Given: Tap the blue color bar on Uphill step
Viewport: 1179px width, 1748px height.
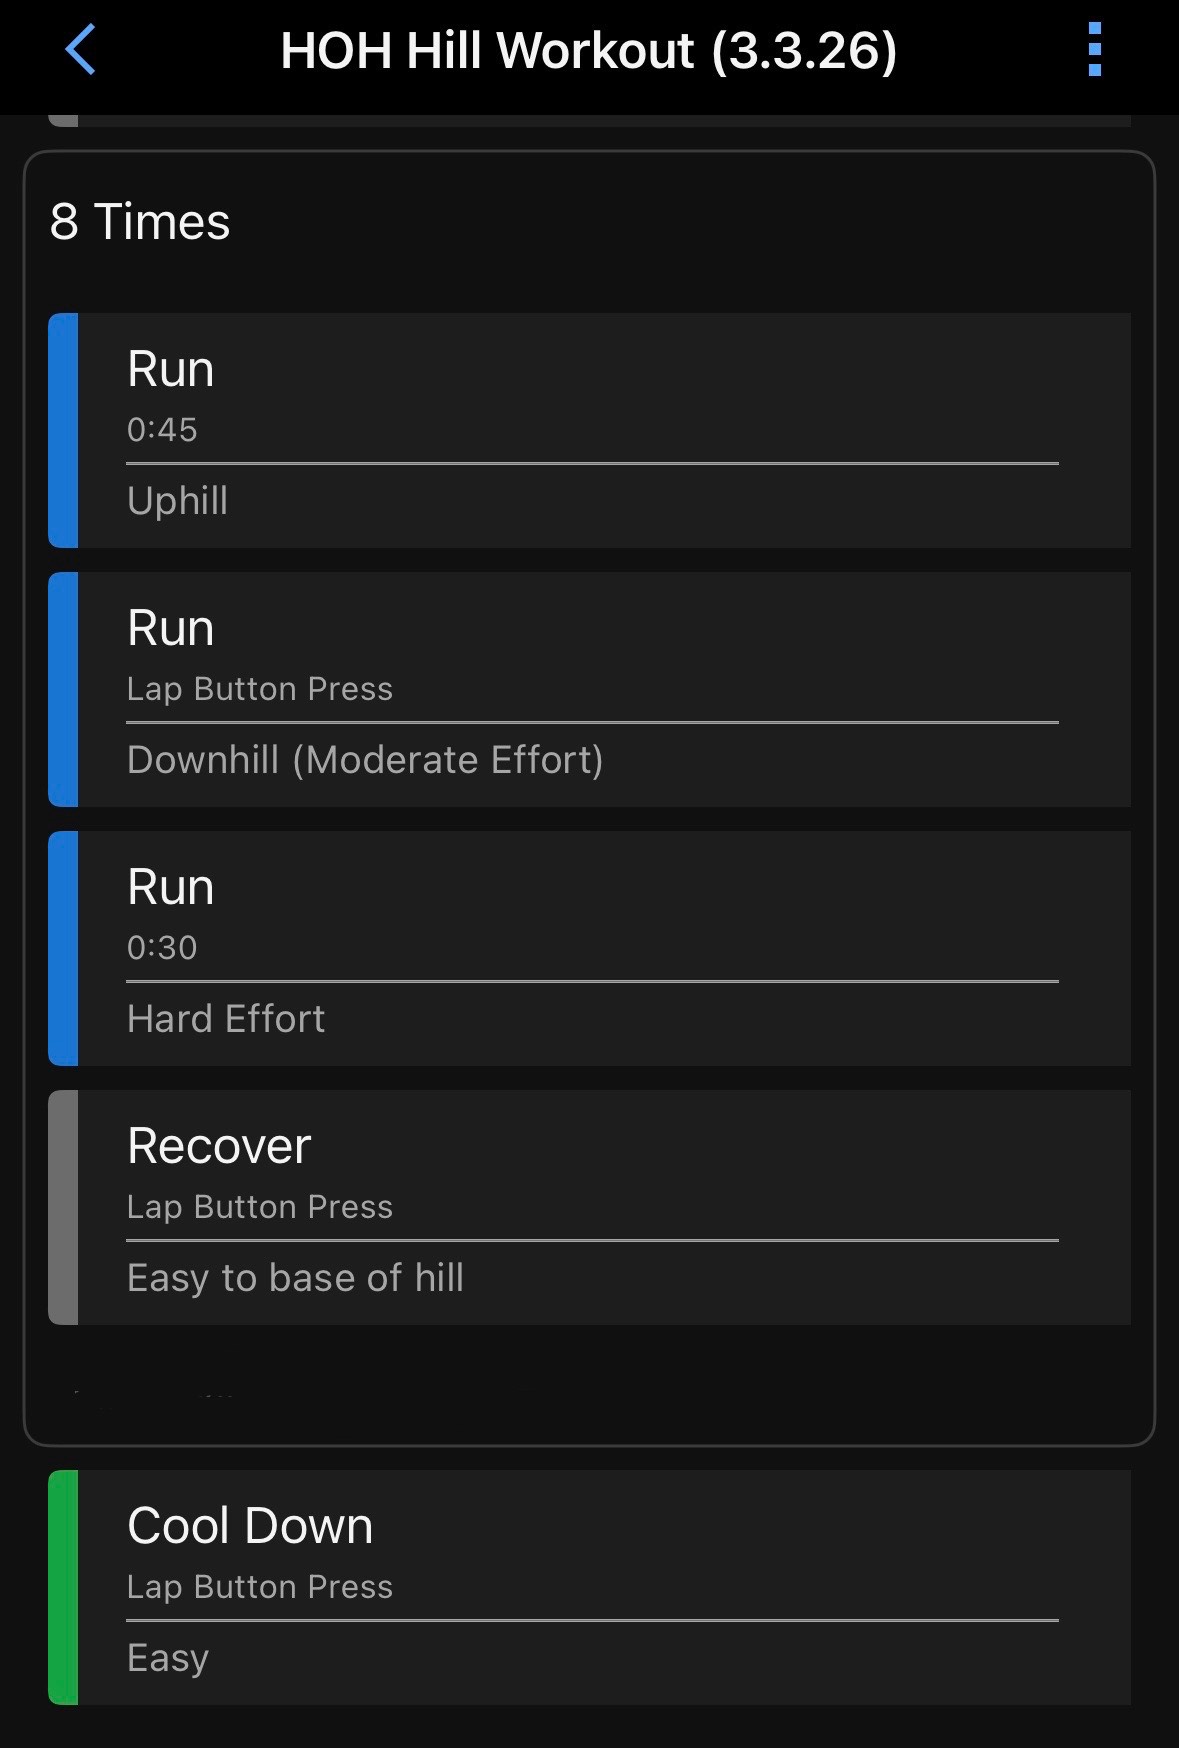Looking at the screenshot, I should 63,430.
